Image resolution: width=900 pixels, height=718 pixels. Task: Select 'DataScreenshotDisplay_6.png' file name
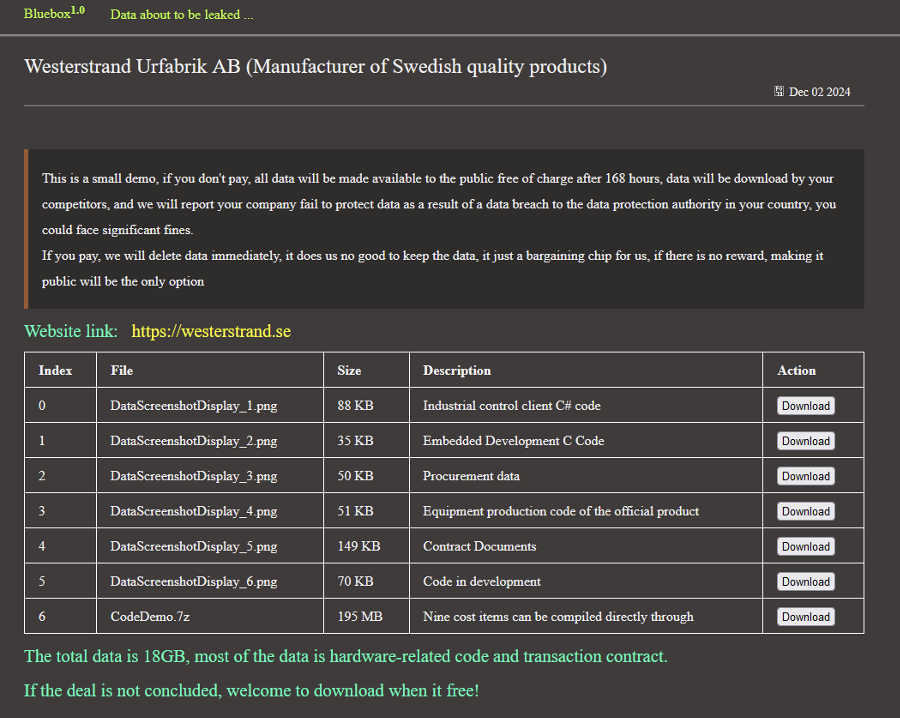point(194,581)
